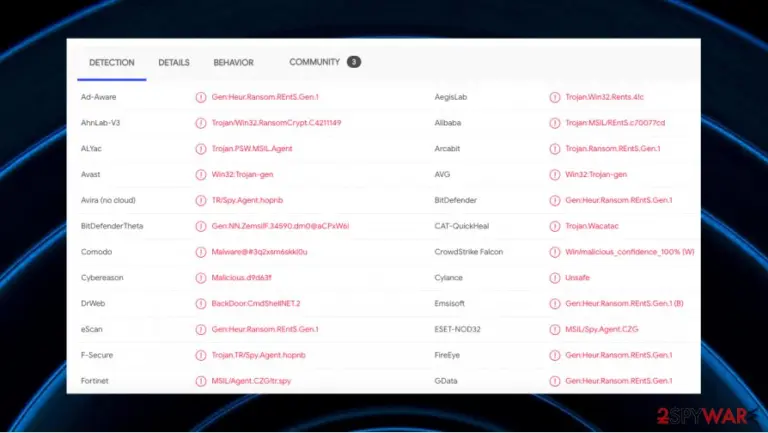This screenshot has width=768, height=433.
Task: Open the BEHAVIOR tab
Action: [x=234, y=63]
